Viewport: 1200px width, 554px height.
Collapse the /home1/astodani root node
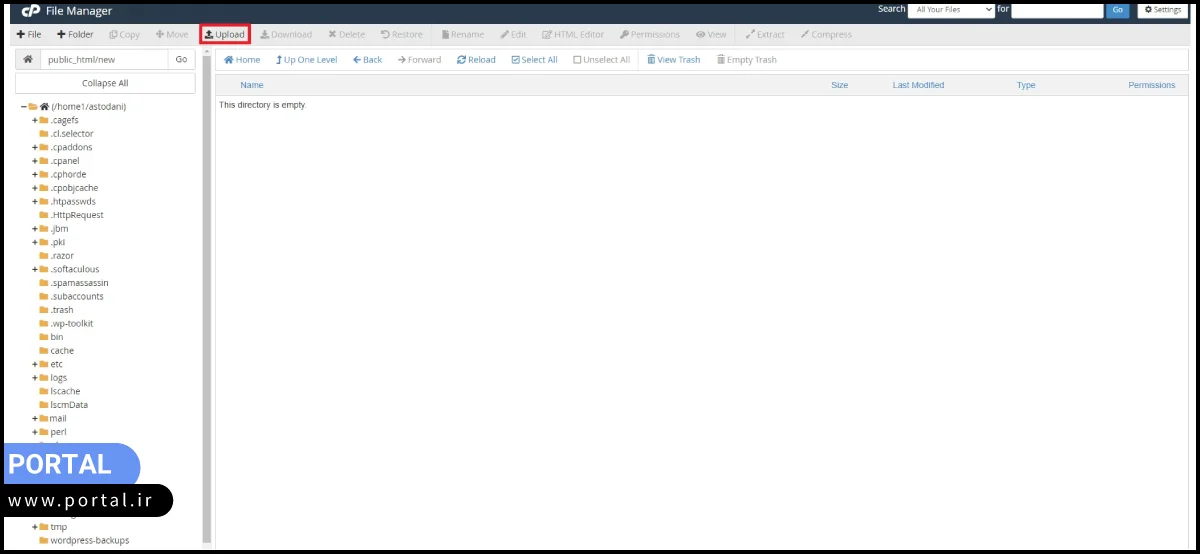[23, 106]
